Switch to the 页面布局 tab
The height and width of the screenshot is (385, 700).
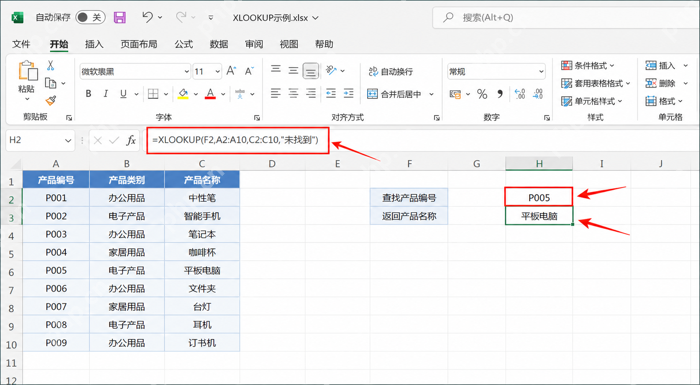coord(139,44)
